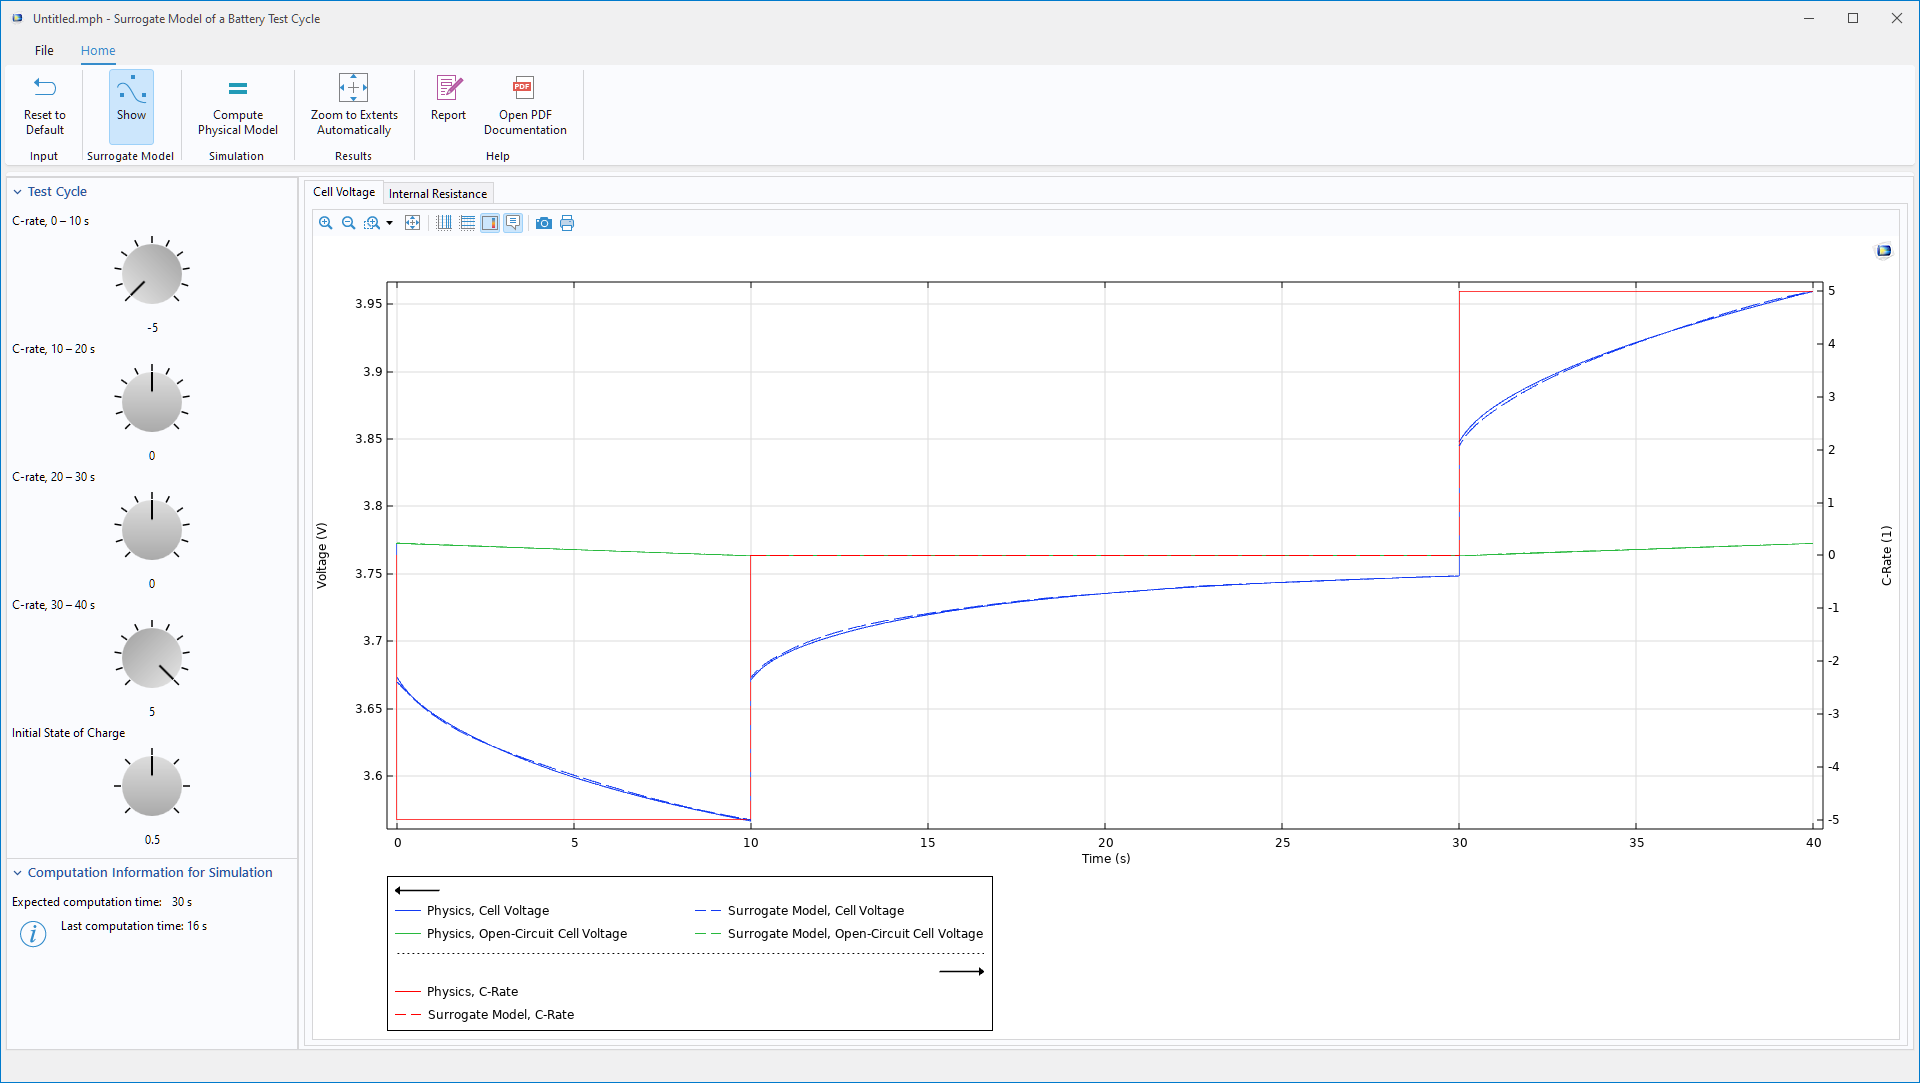
Task: Toggle the x-axis log scale button
Action: point(444,223)
